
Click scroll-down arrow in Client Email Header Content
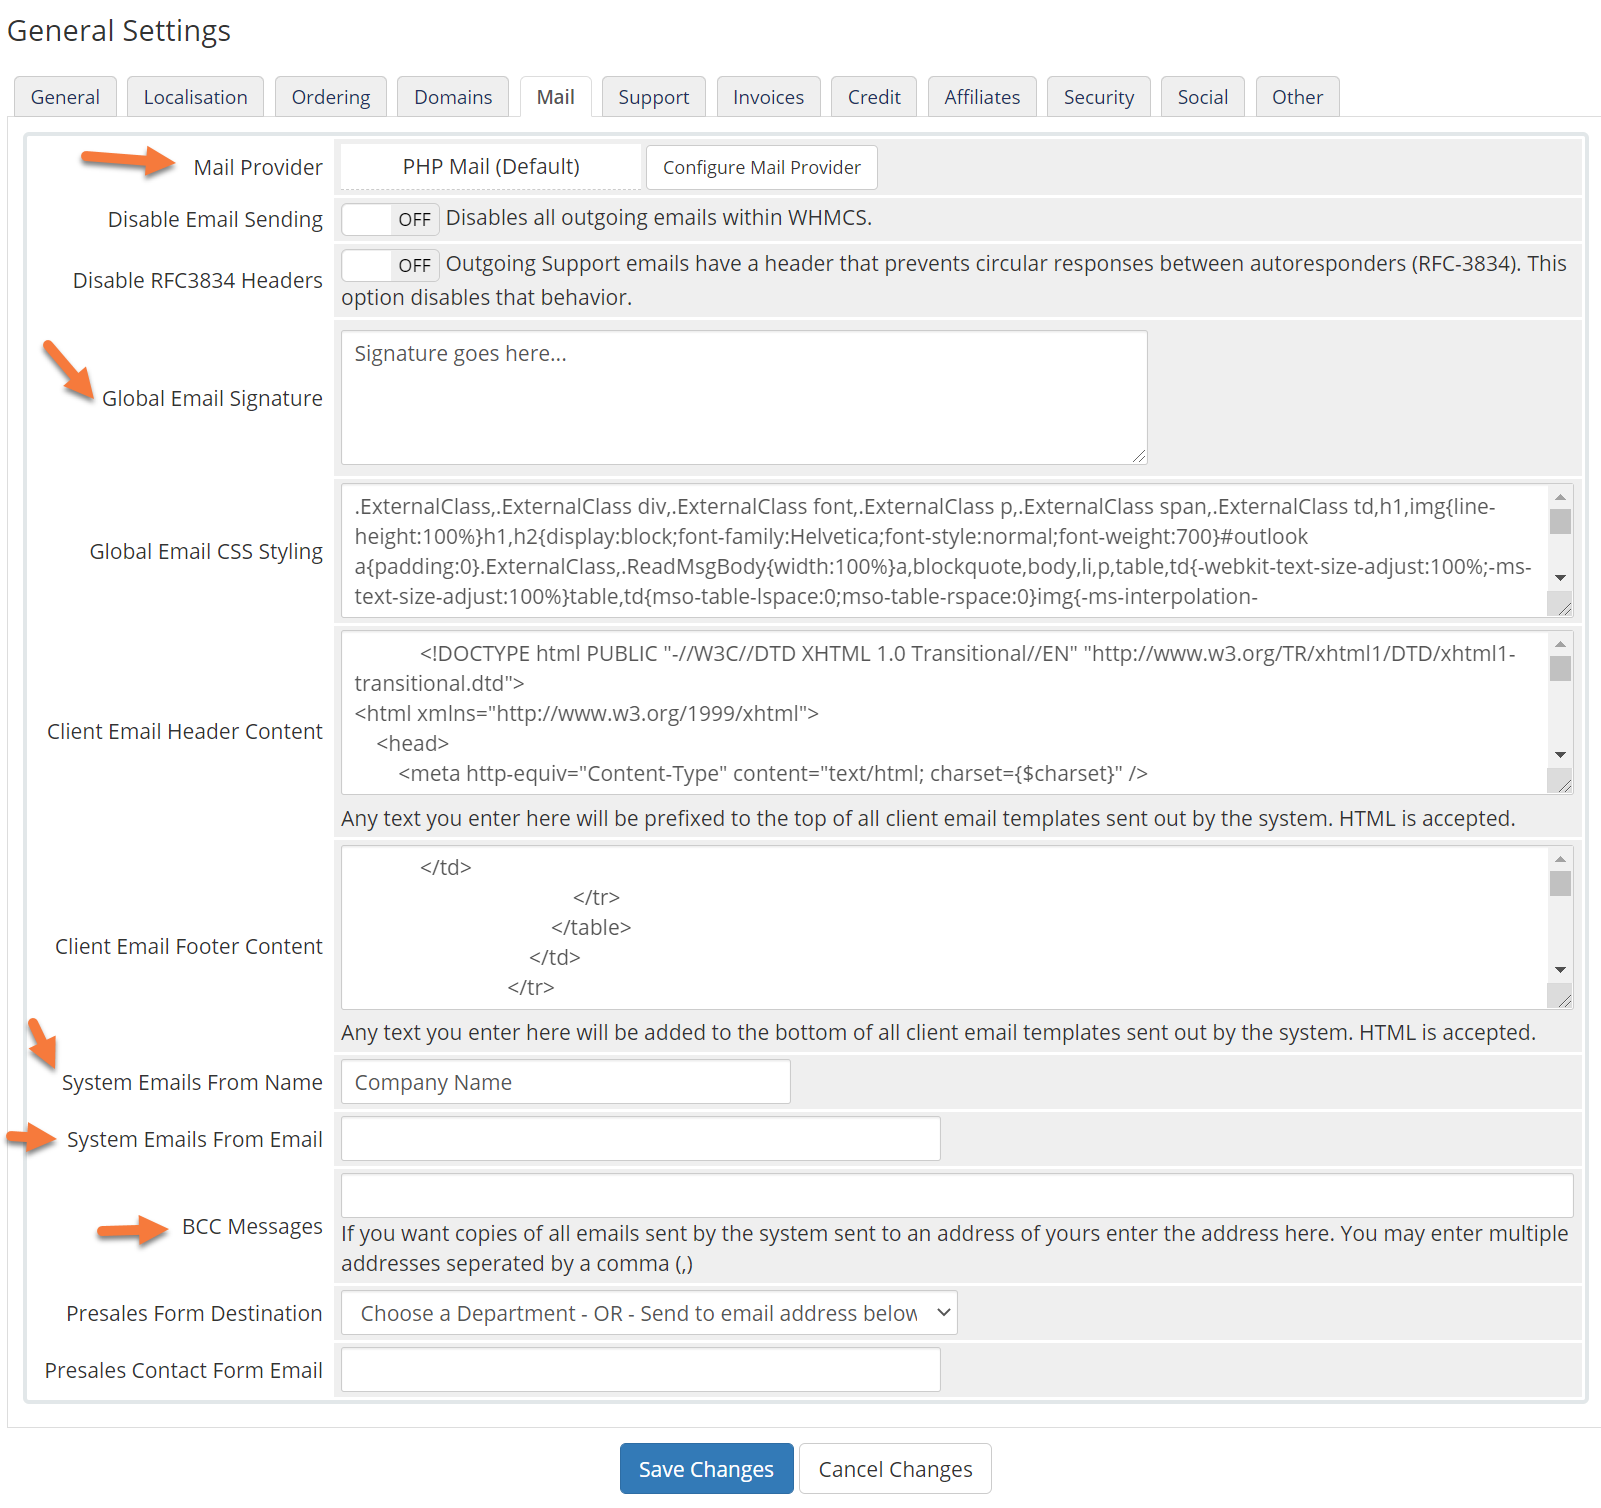pyautogui.click(x=1560, y=755)
